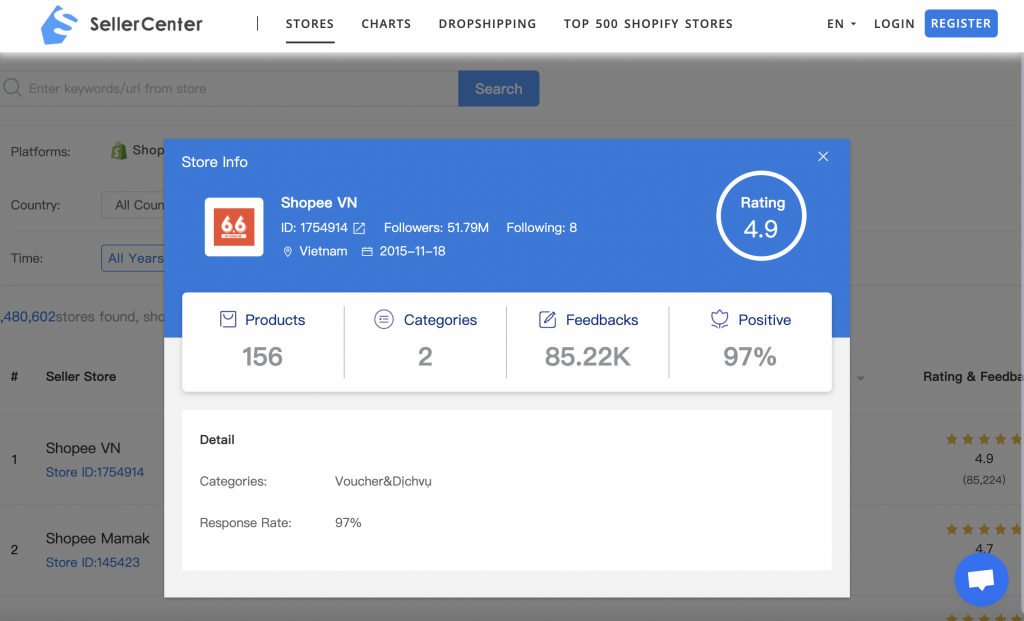1024x621 pixels.
Task: Click the Login link
Action: pos(894,24)
